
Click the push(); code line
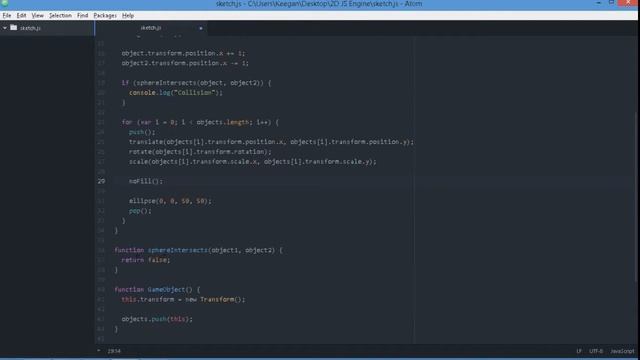click(x=142, y=132)
